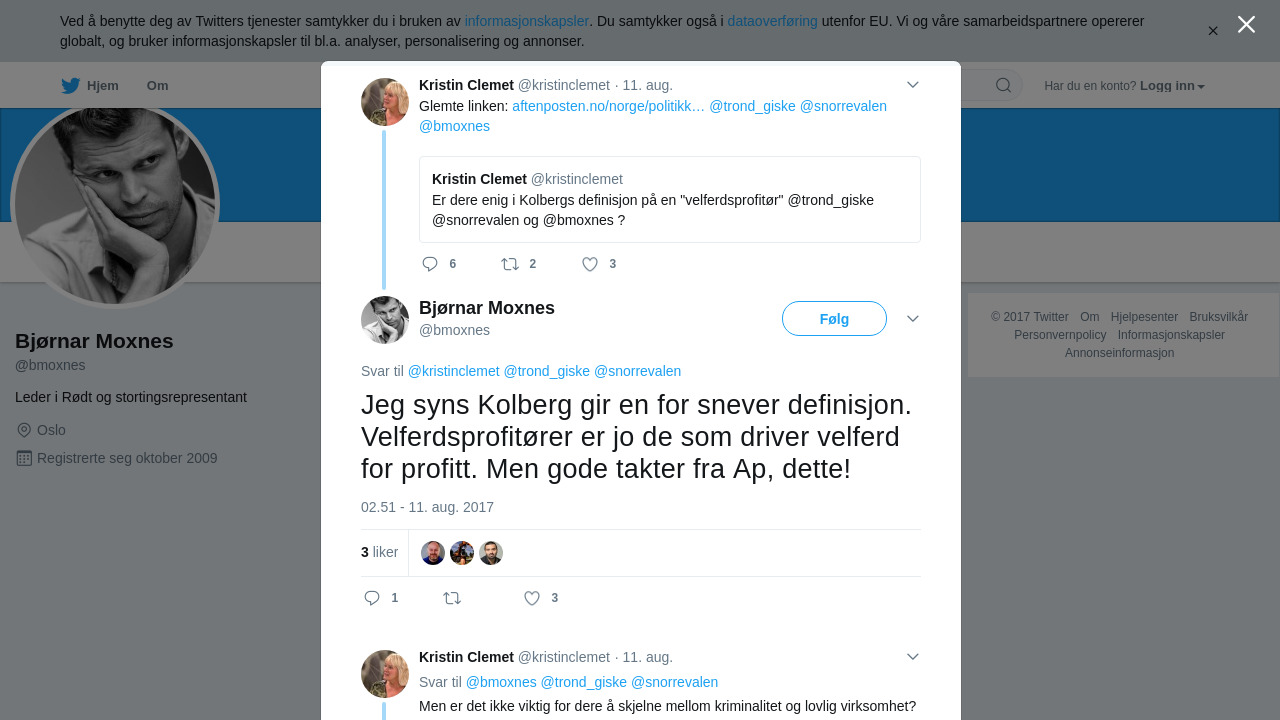The height and width of the screenshot is (720, 1280).
Task: Retweet Bjørnar Moxnes' main tweet
Action: (452, 598)
